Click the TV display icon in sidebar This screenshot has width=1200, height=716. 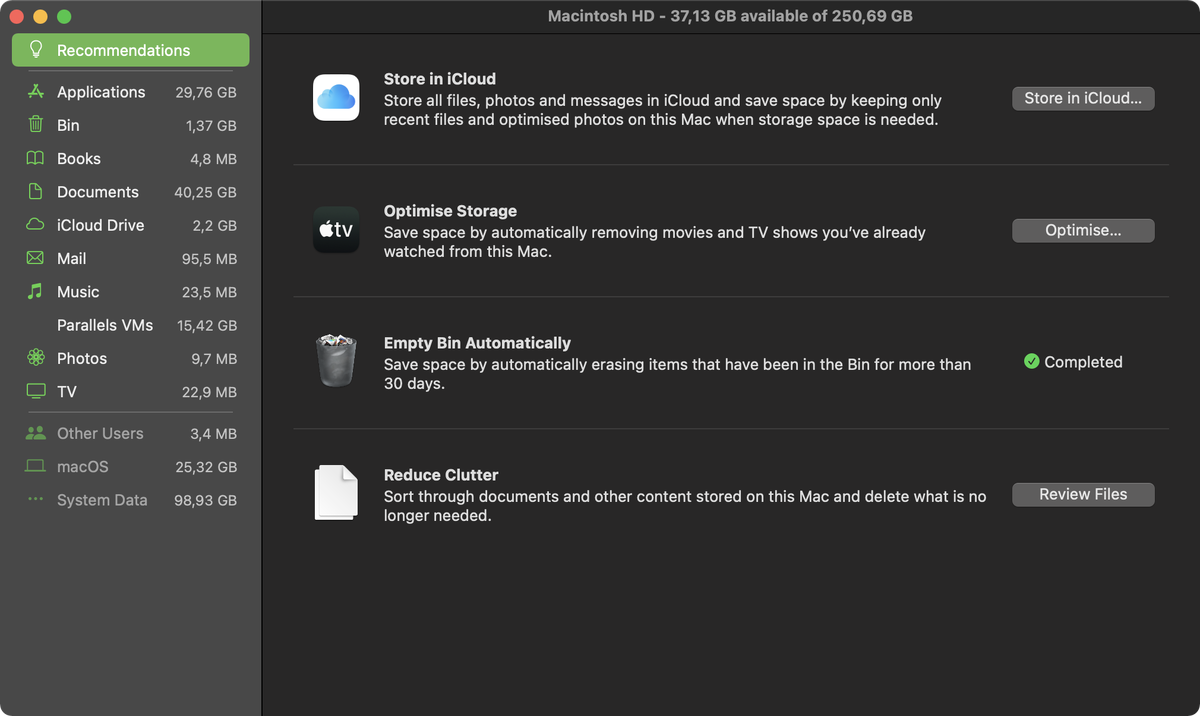pos(36,391)
